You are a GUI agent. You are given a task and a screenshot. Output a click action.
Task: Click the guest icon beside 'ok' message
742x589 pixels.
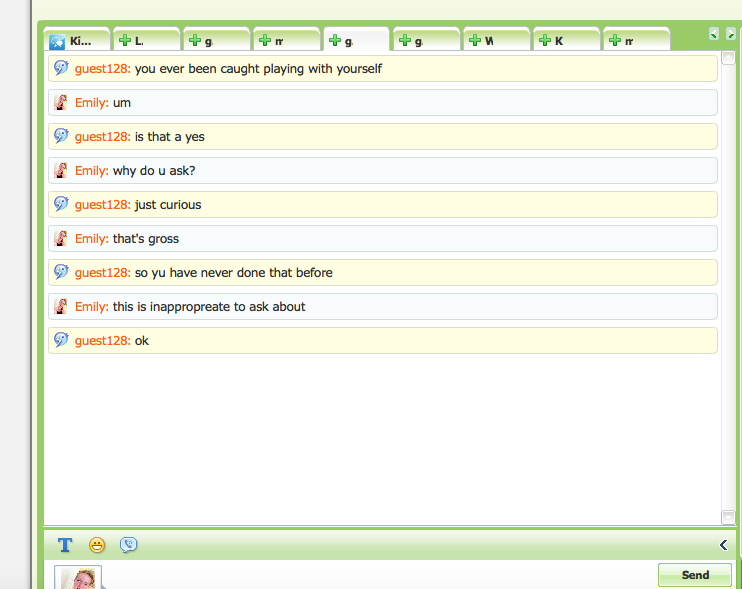point(61,340)
